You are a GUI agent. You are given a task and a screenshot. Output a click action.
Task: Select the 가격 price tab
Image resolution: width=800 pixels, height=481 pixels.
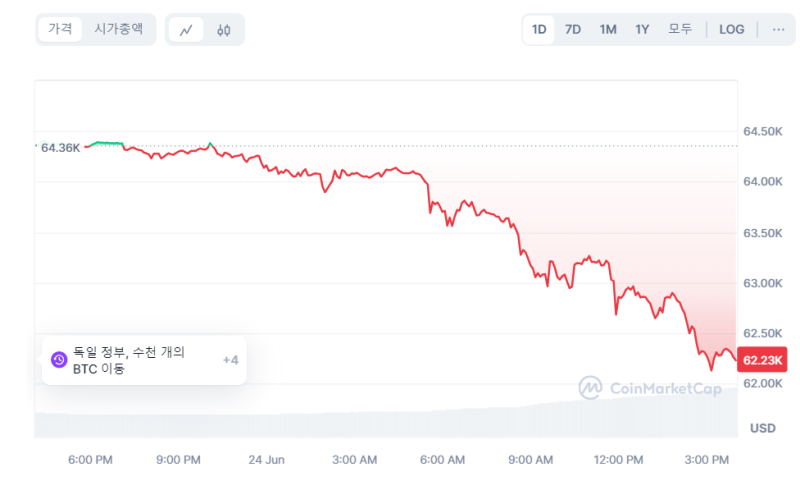(60, 29)
